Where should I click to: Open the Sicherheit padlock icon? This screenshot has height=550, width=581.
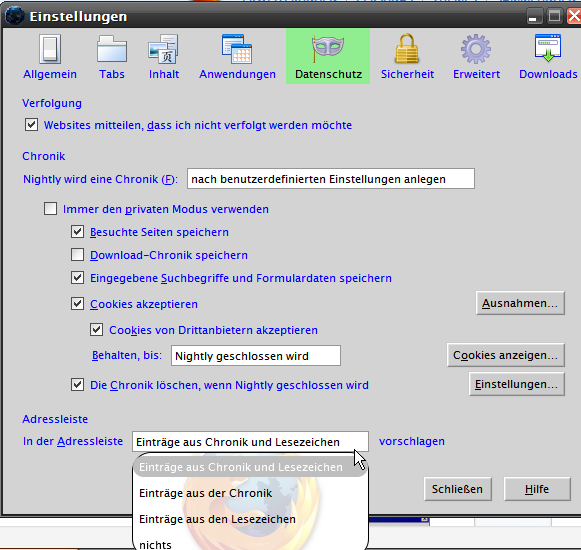click(407, 49)
